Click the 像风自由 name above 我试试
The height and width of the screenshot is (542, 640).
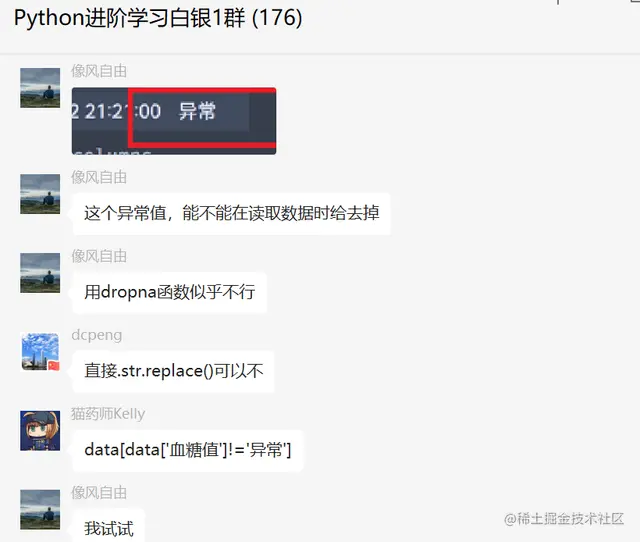click(99, 493)
